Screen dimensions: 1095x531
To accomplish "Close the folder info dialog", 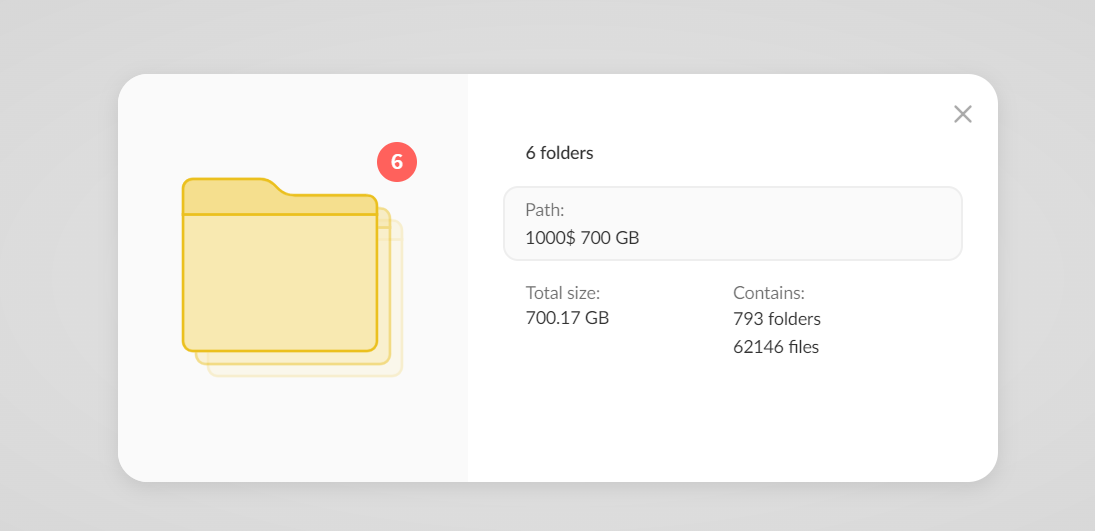I will (962, 114).
